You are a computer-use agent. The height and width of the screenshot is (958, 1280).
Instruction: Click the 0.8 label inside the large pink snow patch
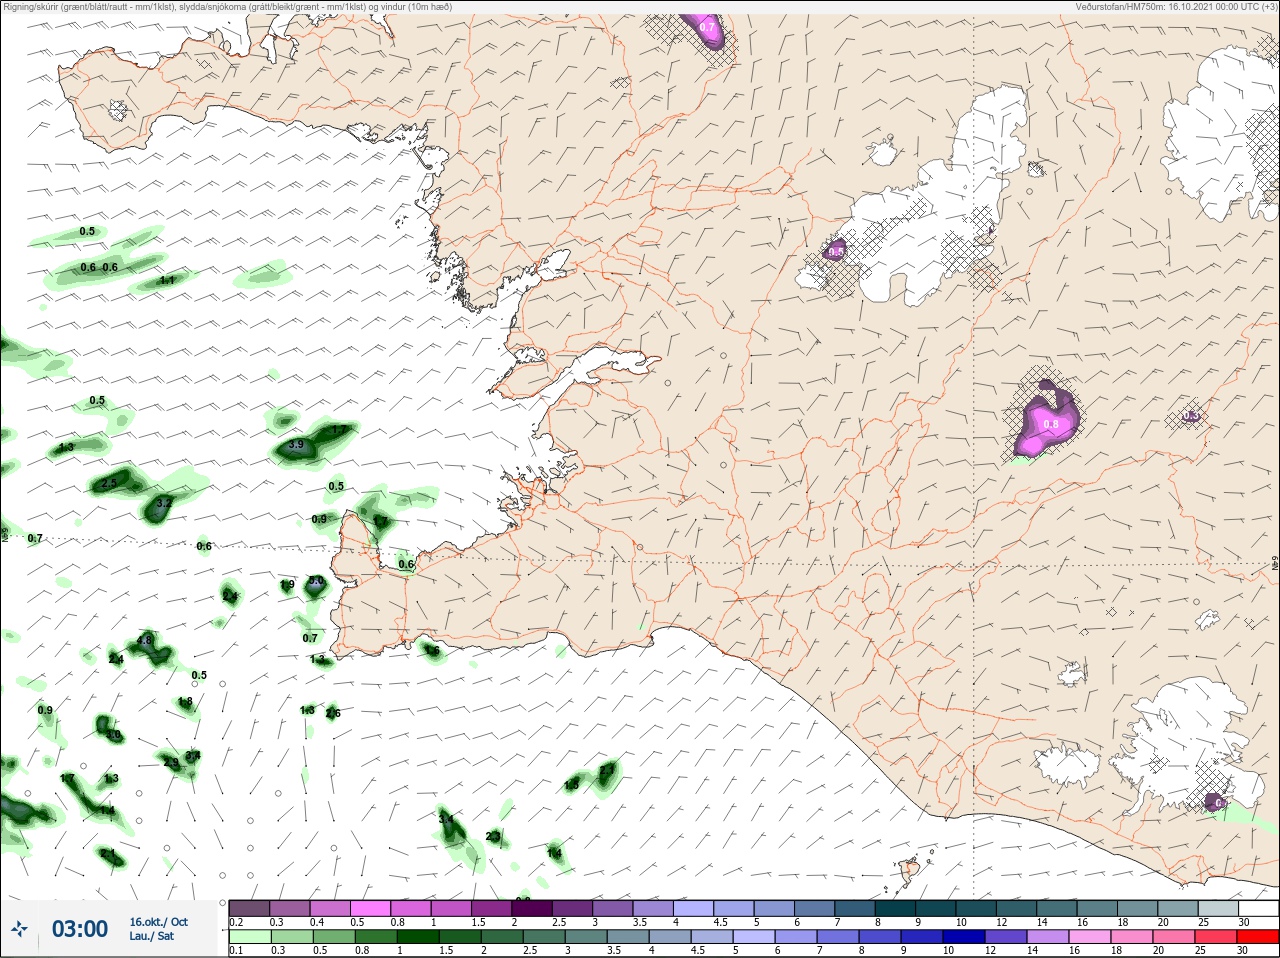pos(1051,424)
